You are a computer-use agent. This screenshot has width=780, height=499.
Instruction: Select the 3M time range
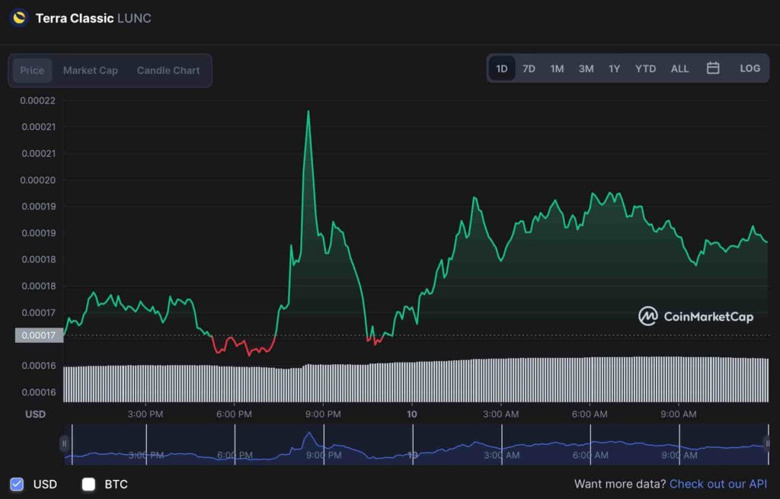tap(586, 69)
